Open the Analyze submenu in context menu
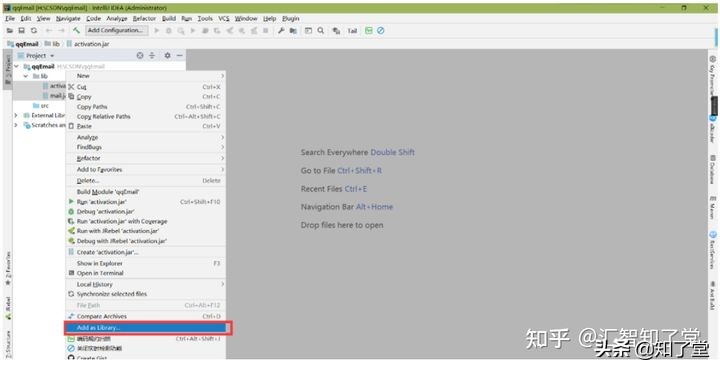This screenshot has width=720, height=369. (x=146, y=137)
